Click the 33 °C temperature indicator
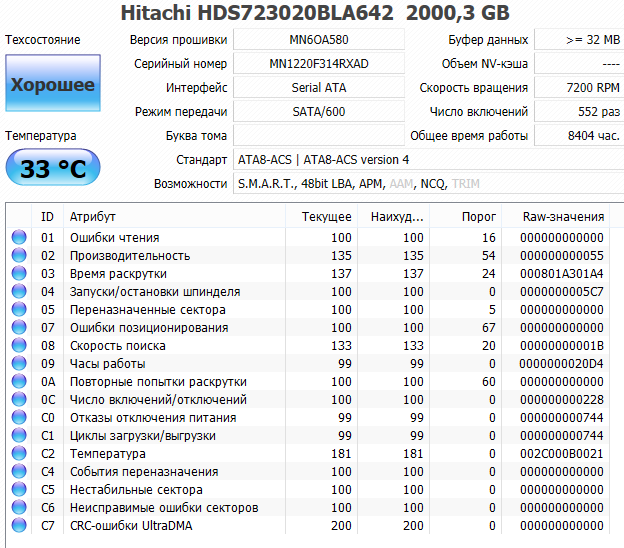Viewport: 624px width, 548px height. (x=53, y=168)
